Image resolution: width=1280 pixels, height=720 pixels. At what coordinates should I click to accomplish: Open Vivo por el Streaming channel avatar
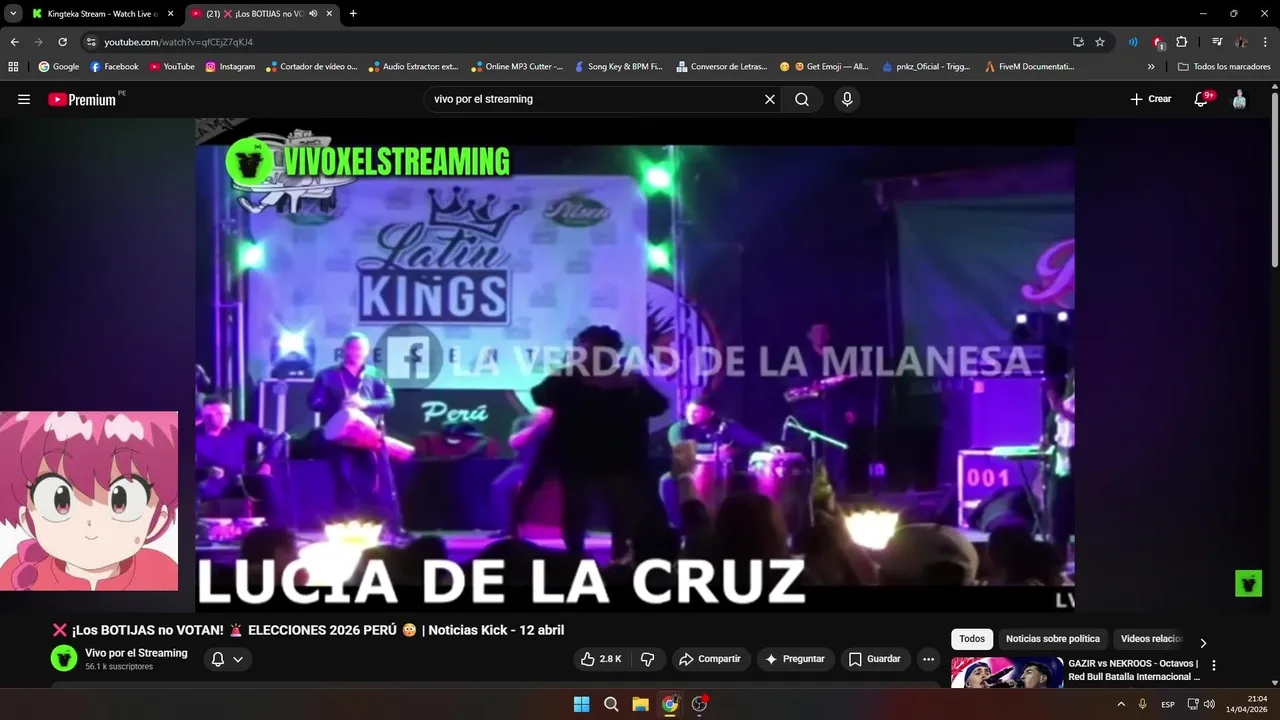[x=64, y=658]
